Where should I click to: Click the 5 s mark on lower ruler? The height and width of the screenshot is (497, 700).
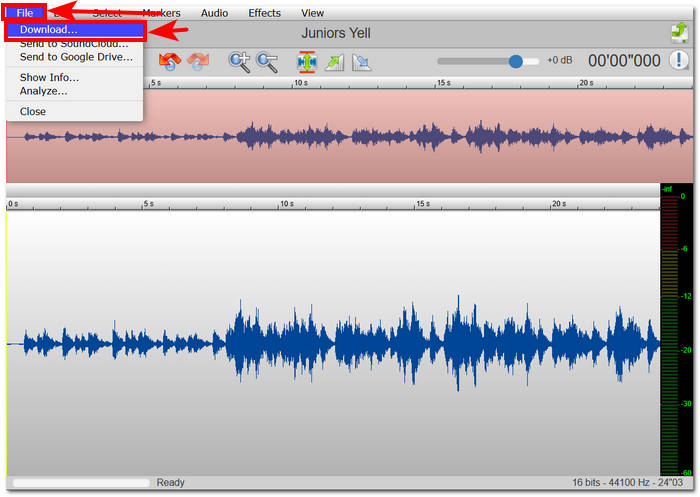click(149, 204)
